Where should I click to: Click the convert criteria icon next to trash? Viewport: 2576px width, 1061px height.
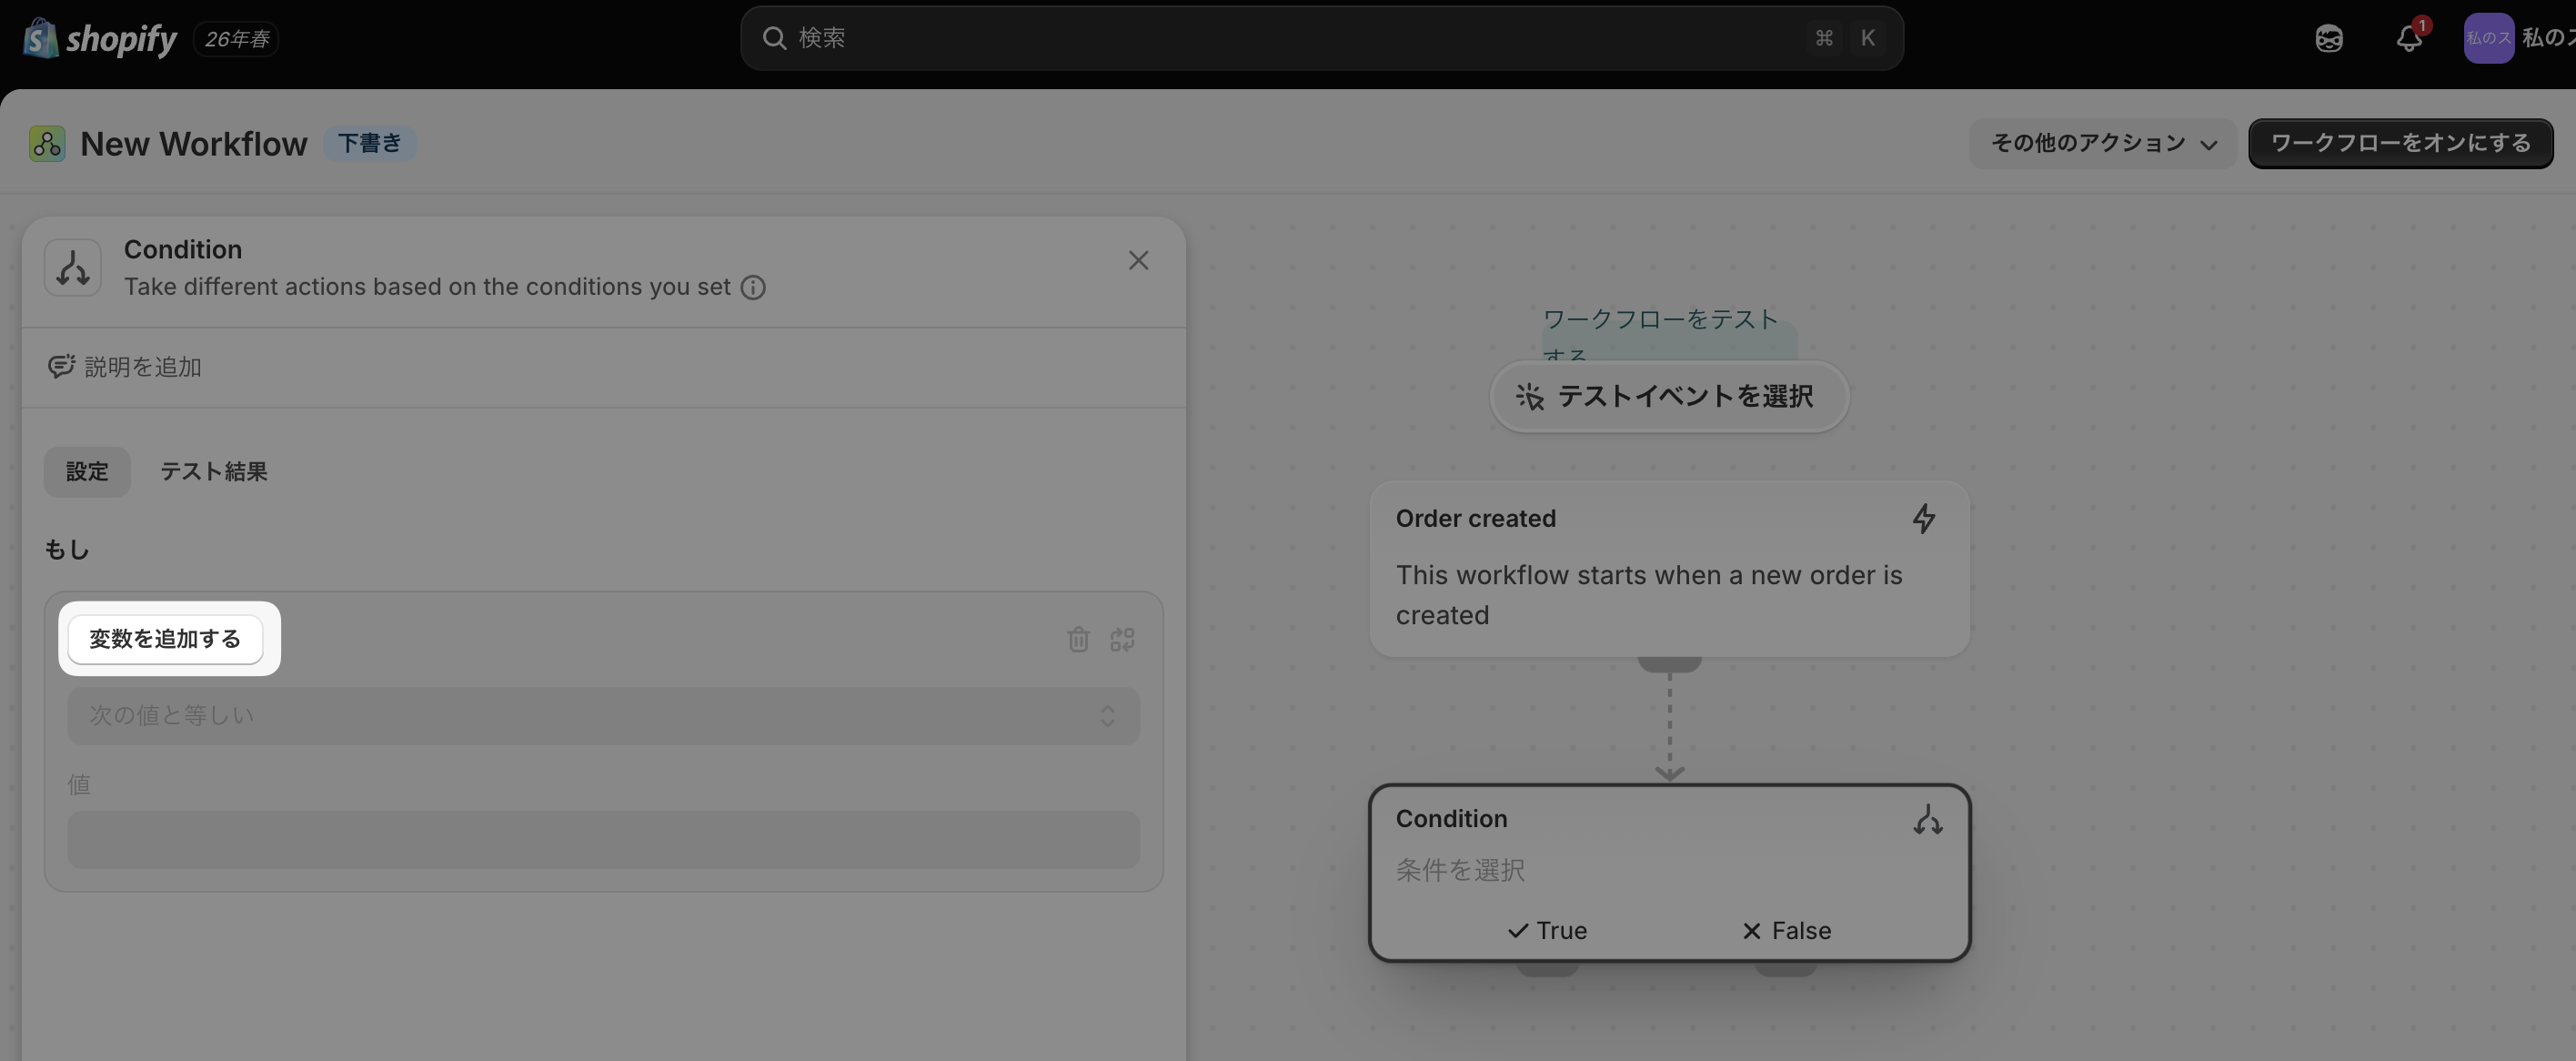pyautogui.click(x=1122, y=639)
